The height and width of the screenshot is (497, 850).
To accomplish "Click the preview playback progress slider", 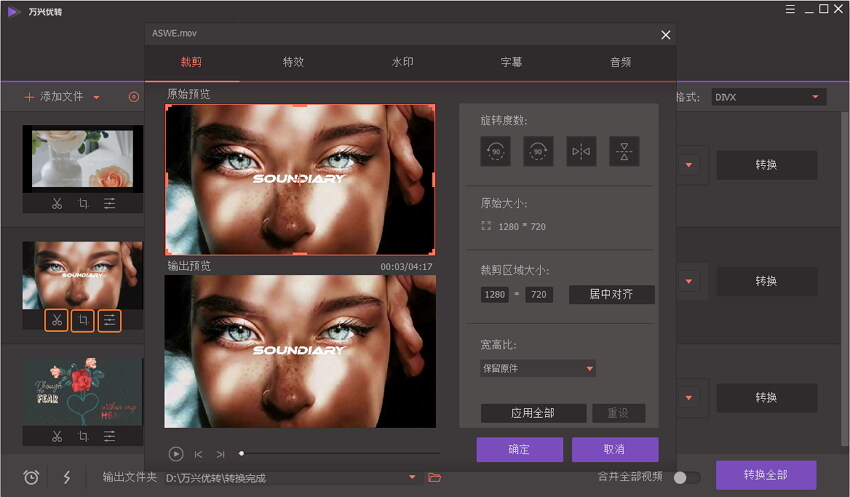I will pyautogui.click(x=325, y=453).
